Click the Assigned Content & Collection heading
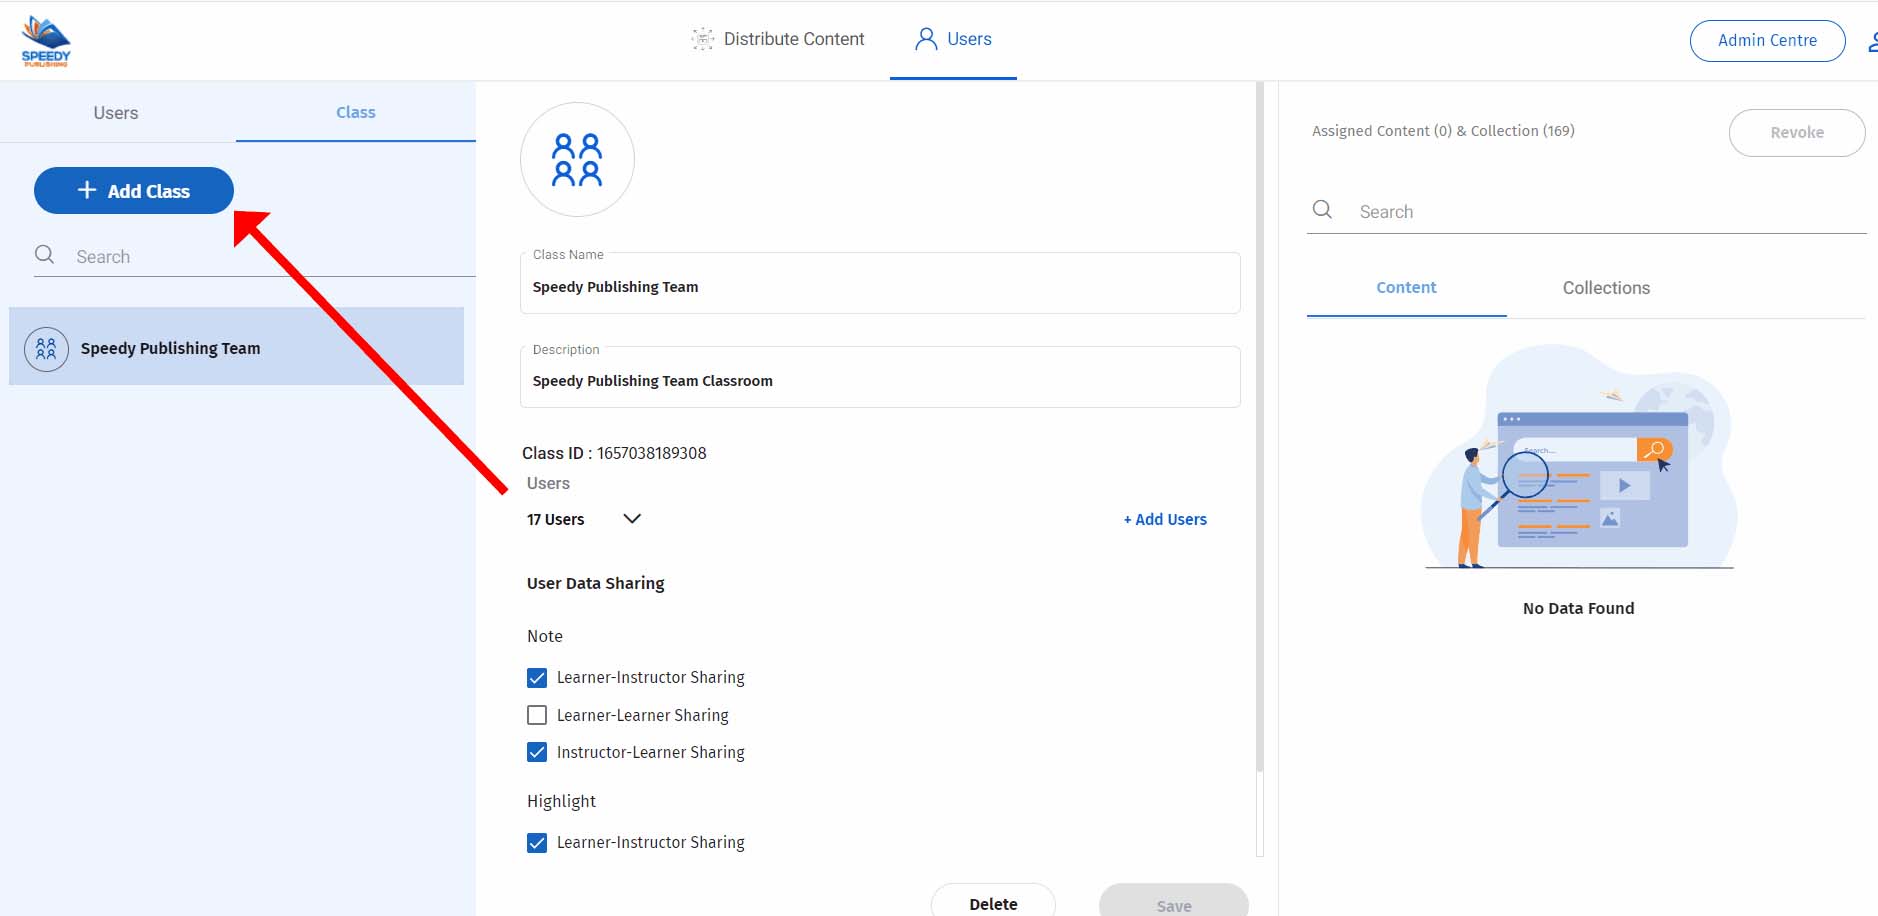 pyautogui.click(x=1443, y=131)
